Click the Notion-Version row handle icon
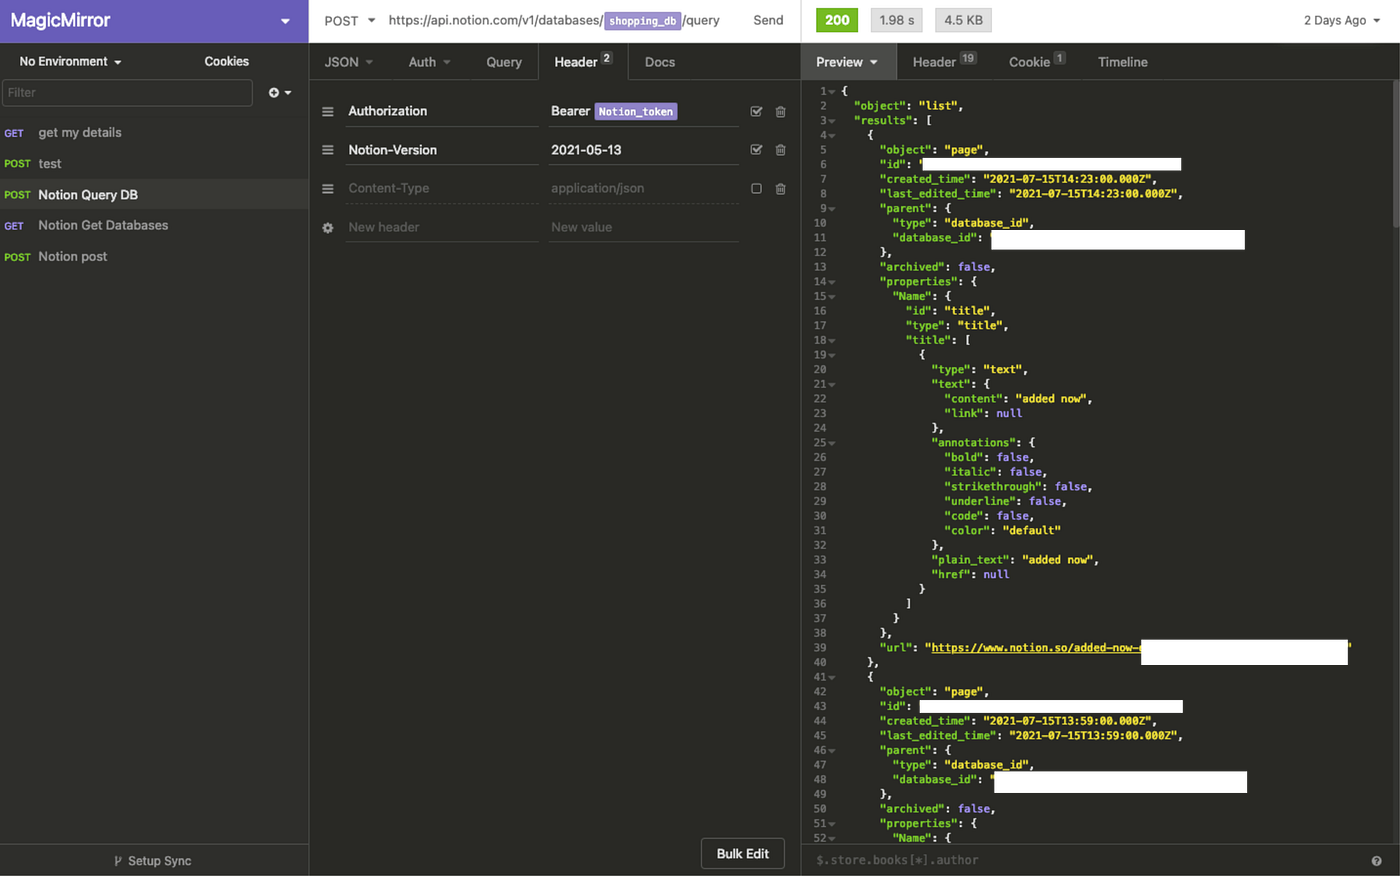Viewport: 1400px width, 876px height. (x=327, y=150)
